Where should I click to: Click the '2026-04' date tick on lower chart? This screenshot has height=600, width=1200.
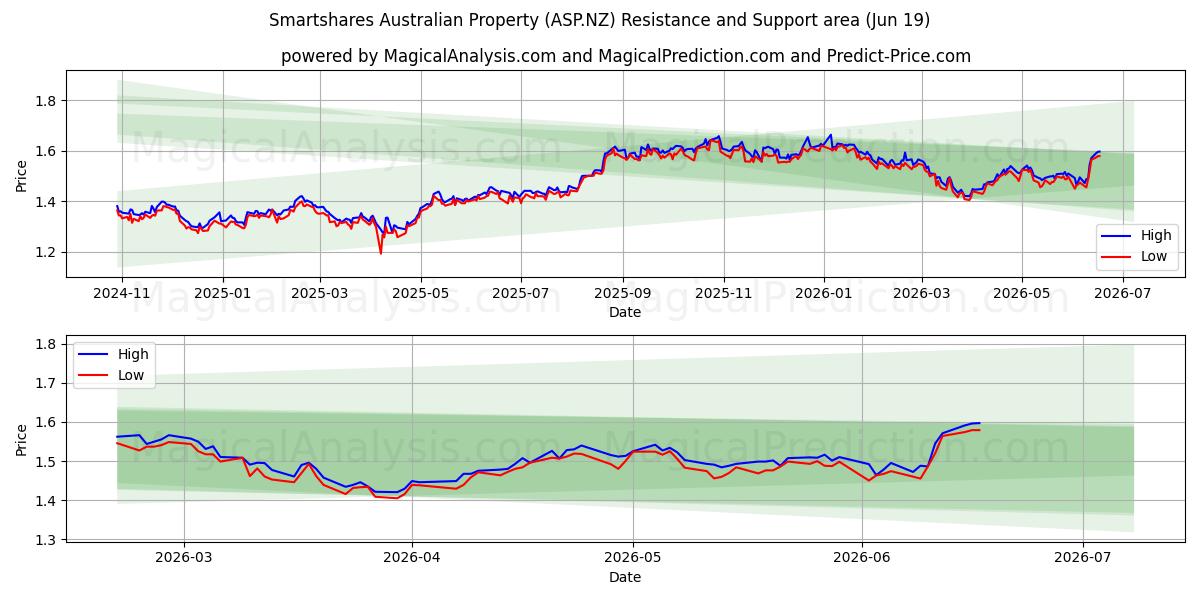pos(412,559)
